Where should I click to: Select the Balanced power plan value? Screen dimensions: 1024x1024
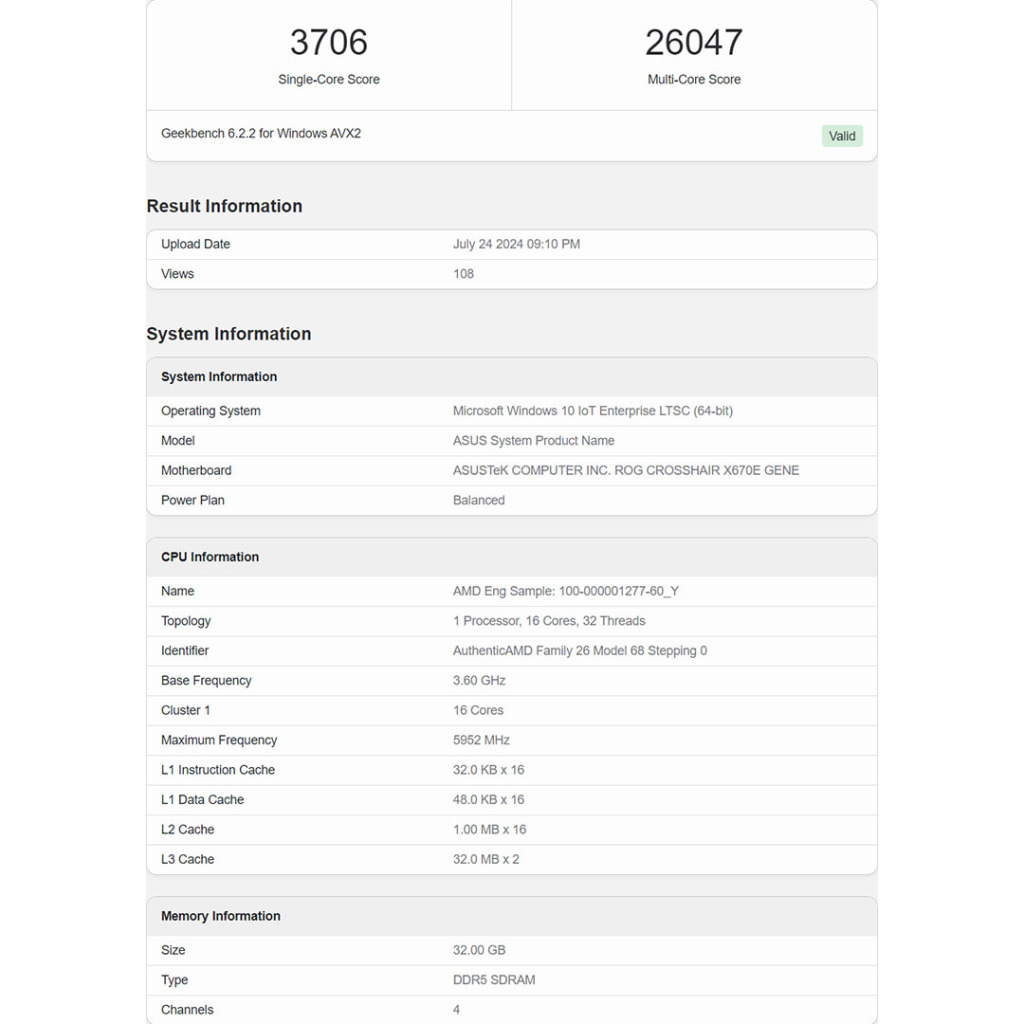click(479, 500)
